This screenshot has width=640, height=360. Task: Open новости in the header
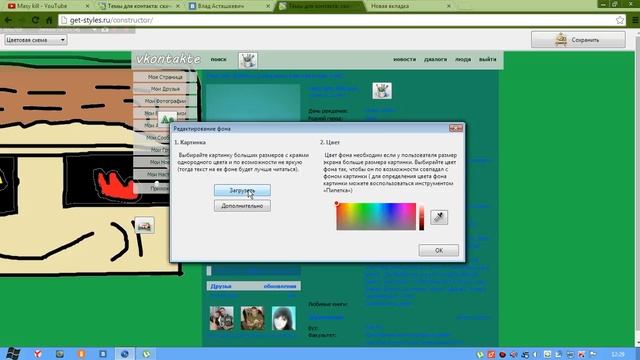[404, 59]
